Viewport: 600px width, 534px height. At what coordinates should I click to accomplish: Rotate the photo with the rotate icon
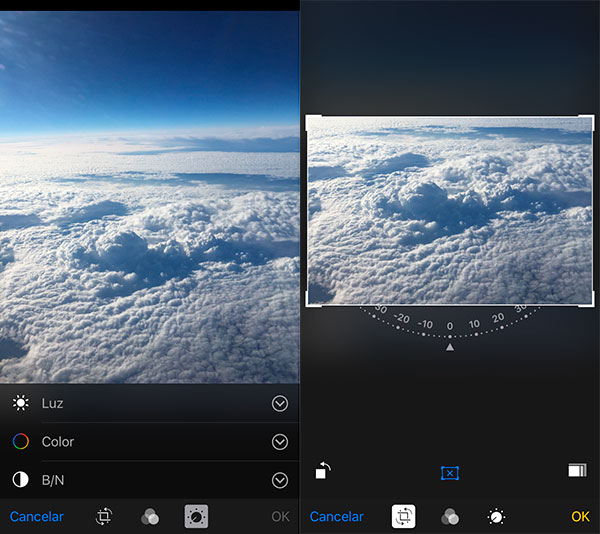[323, 470]
